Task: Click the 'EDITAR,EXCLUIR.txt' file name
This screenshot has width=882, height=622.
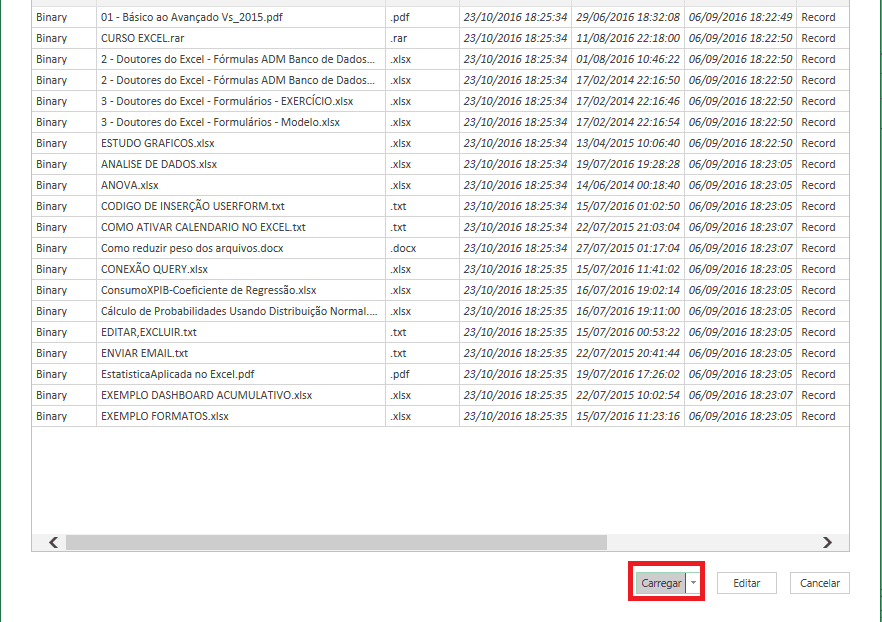Action: point(149,332)
